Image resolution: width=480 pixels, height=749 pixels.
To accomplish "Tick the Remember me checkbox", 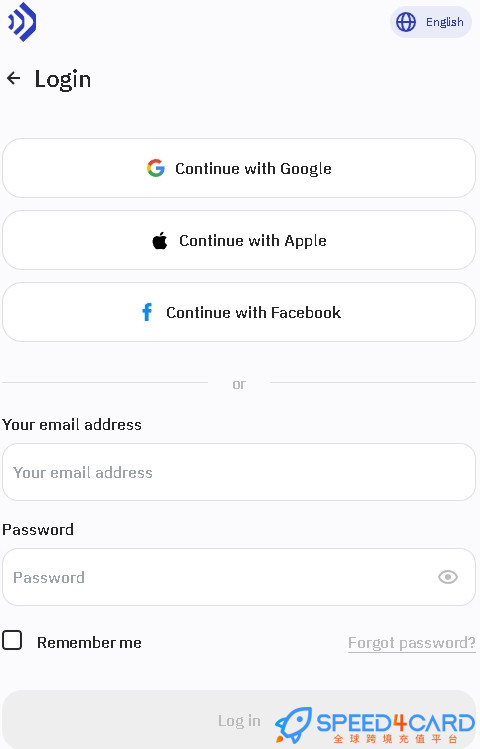I will click(12, 640).
